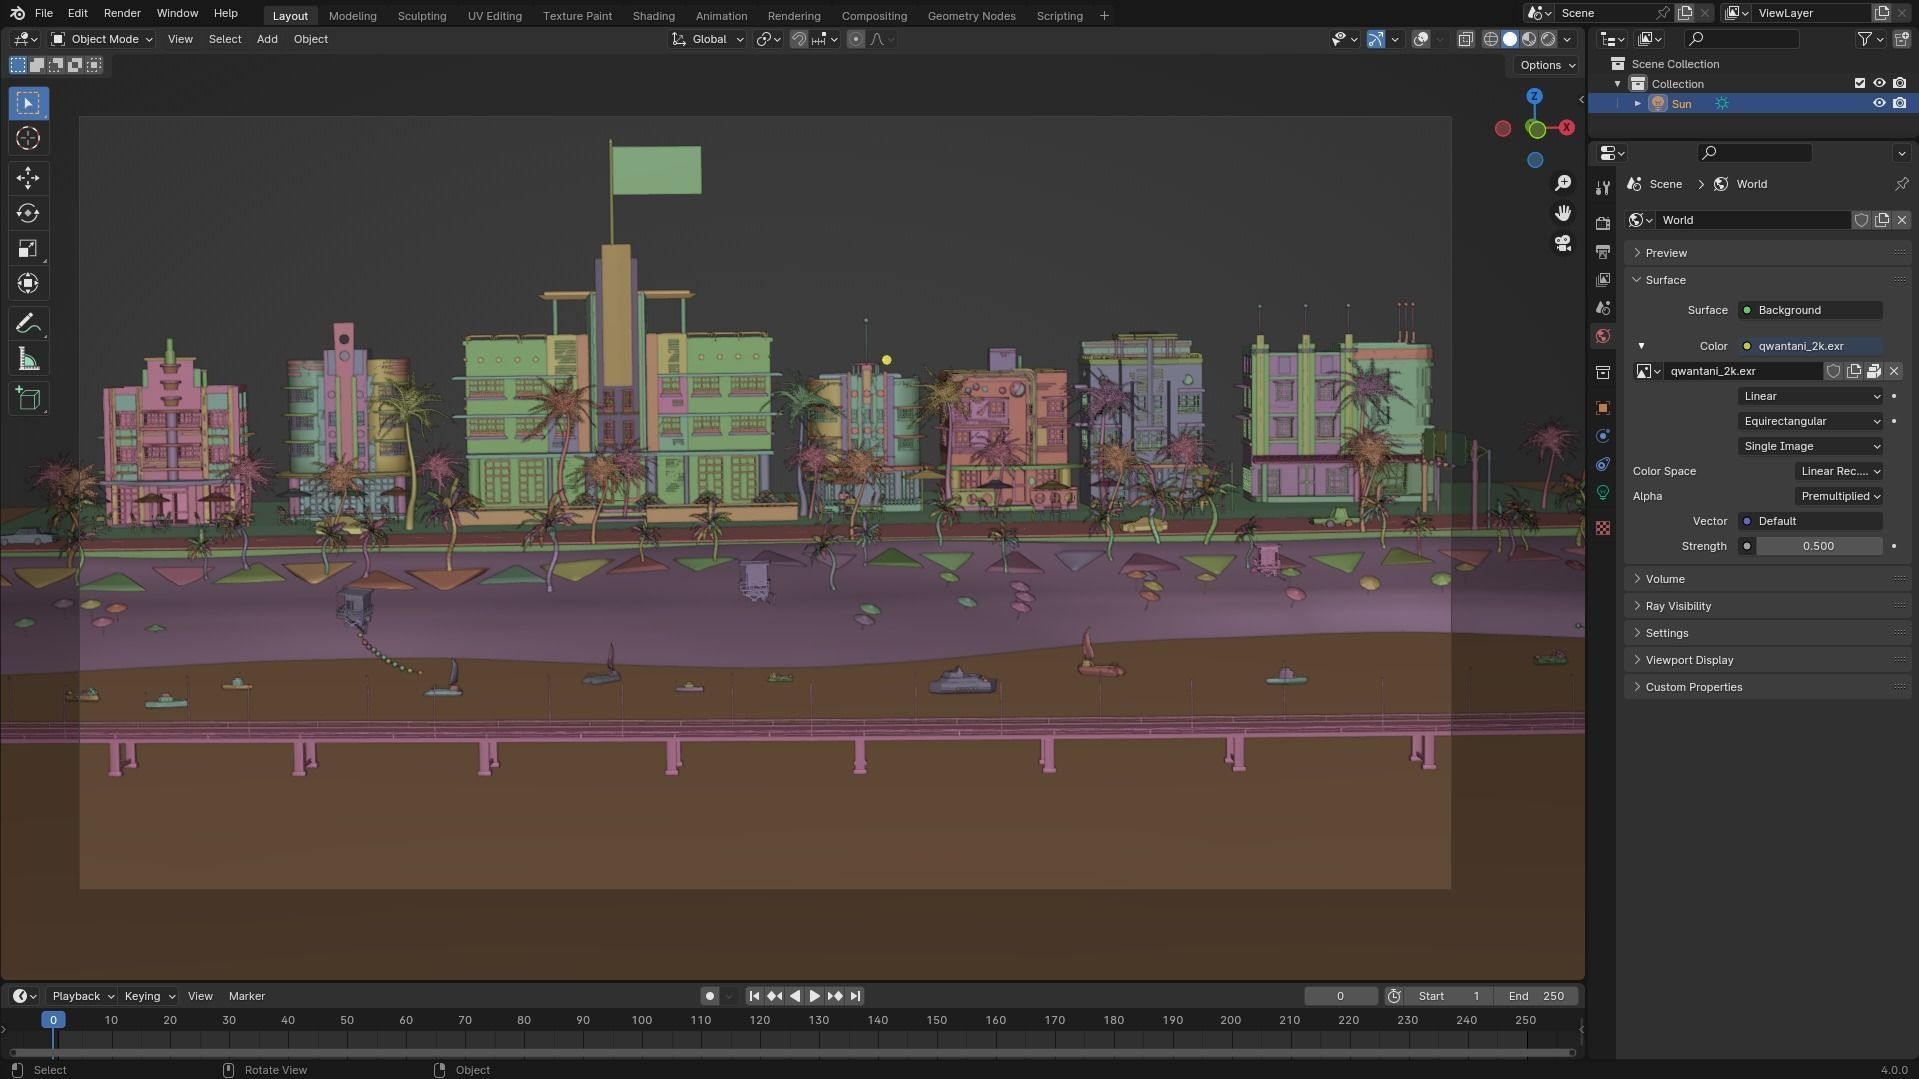Open Single Image source dropdown

pos(1811,446)
